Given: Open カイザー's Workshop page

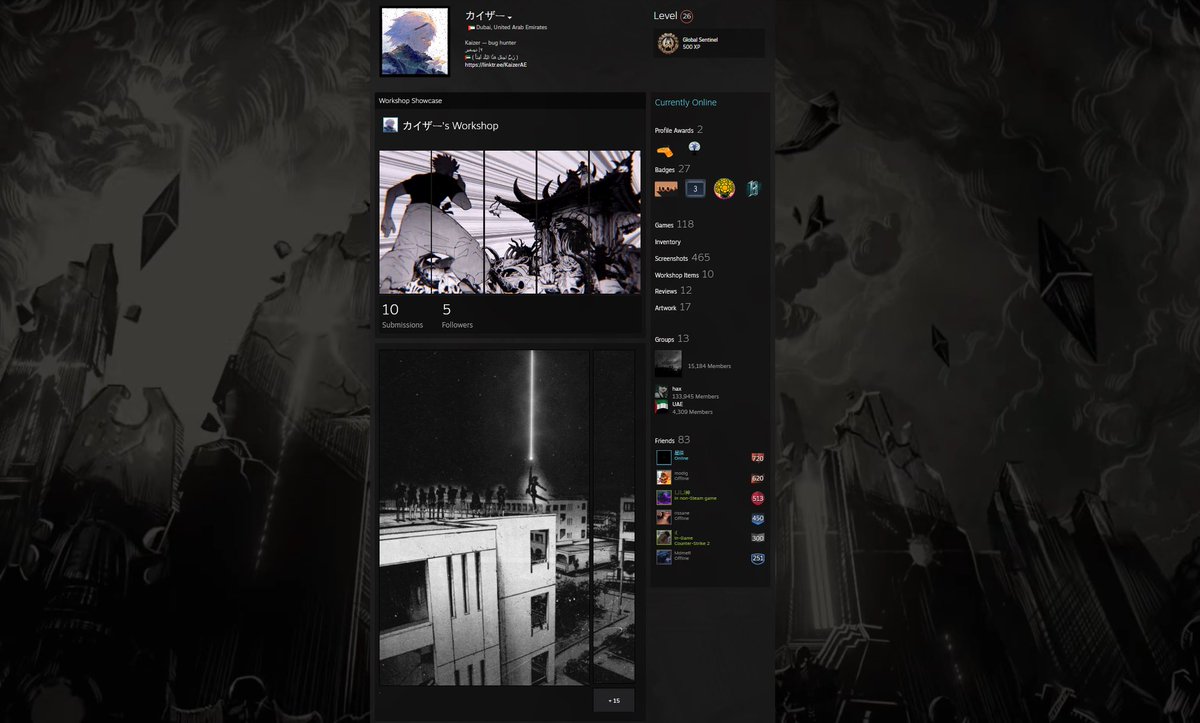Looking at the screenshot, I should coord(450,125).
